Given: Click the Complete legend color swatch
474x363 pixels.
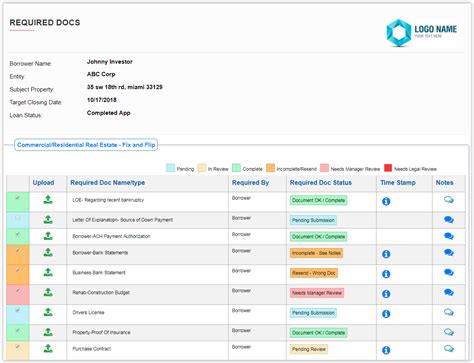Looking at the screenshot, I should pos(236,168).
